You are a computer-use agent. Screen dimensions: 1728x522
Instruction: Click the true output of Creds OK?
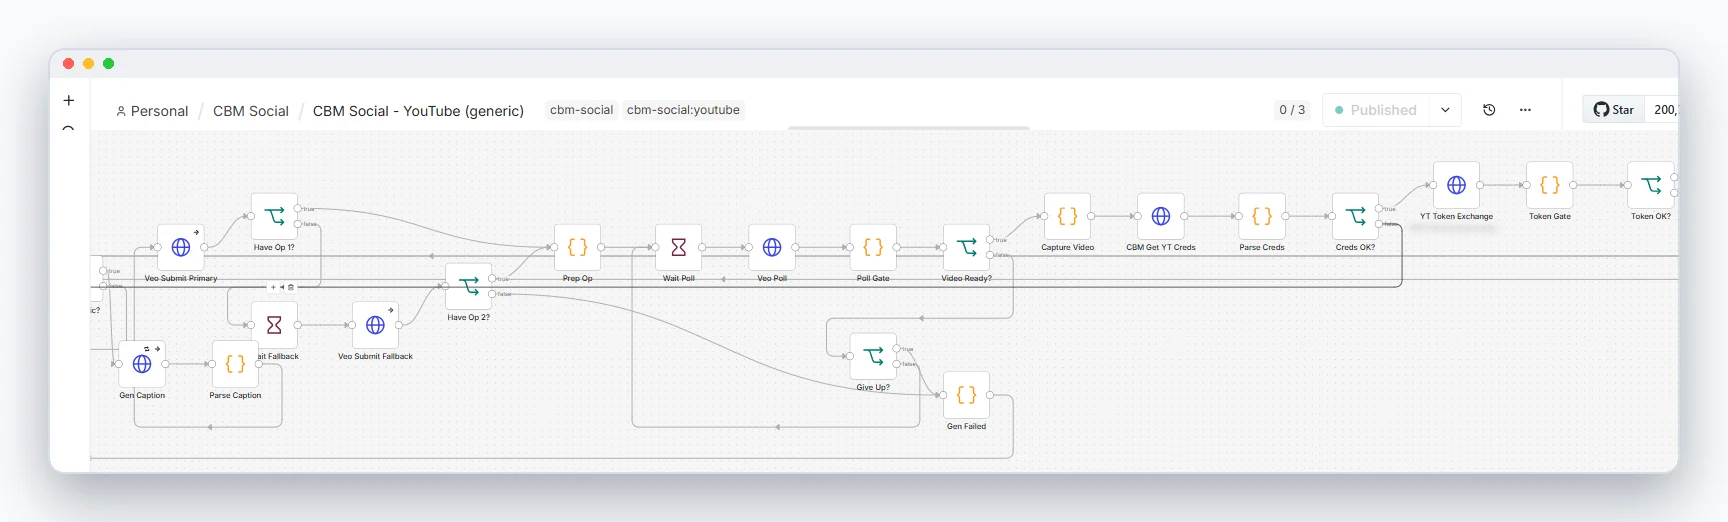coord(1378,208)
